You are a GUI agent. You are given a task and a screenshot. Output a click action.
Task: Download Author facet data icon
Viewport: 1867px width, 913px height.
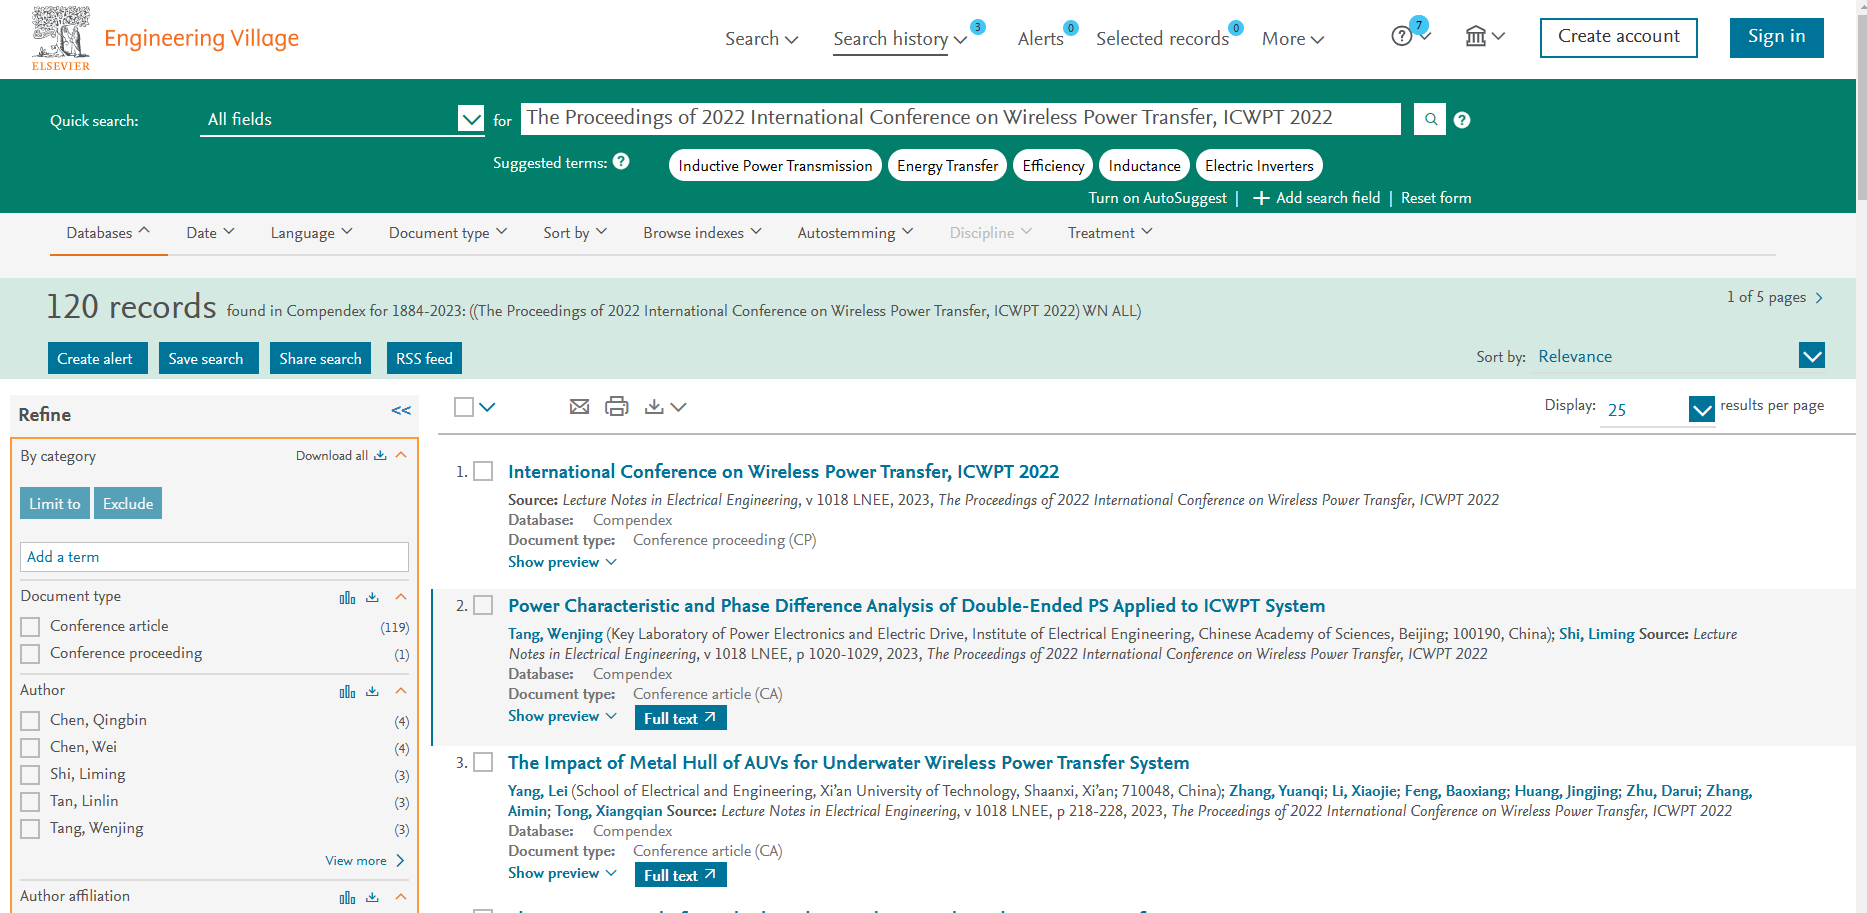(372, 691)
